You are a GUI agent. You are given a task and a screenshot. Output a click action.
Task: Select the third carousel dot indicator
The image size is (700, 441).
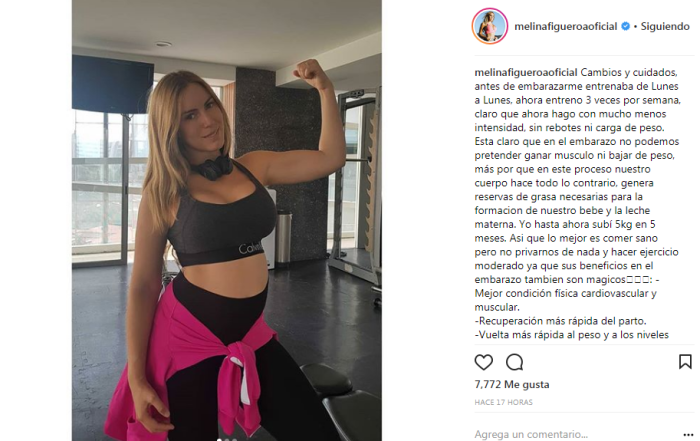[234, 440]
